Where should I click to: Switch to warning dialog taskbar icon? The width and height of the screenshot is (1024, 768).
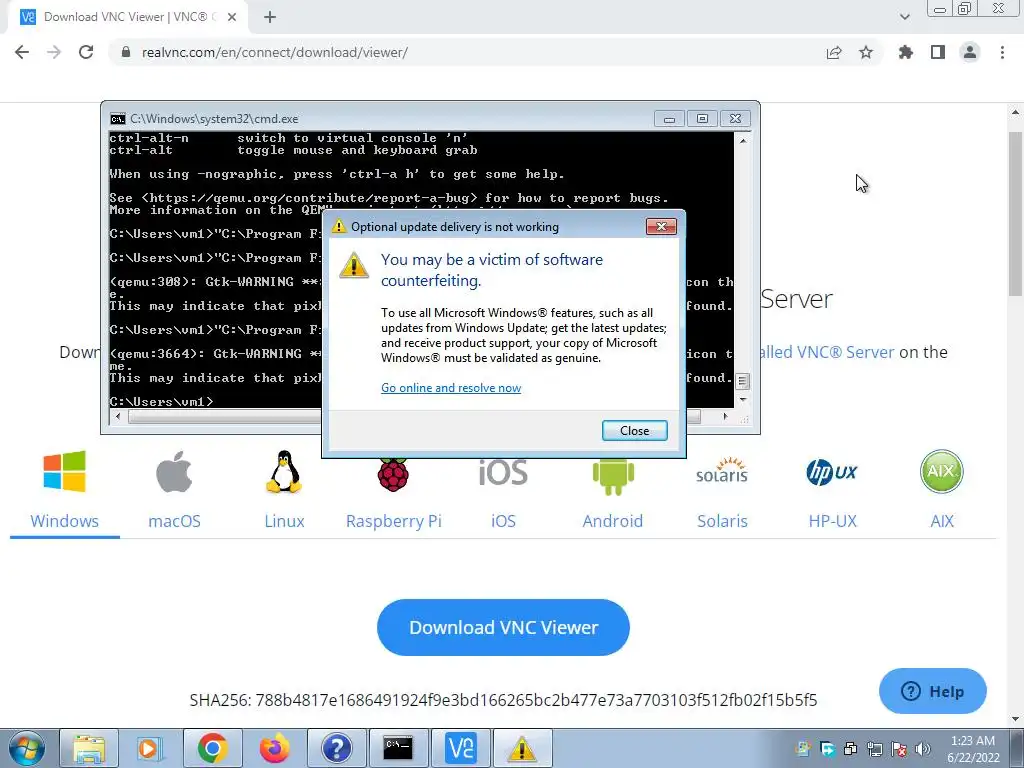(522, 748)
